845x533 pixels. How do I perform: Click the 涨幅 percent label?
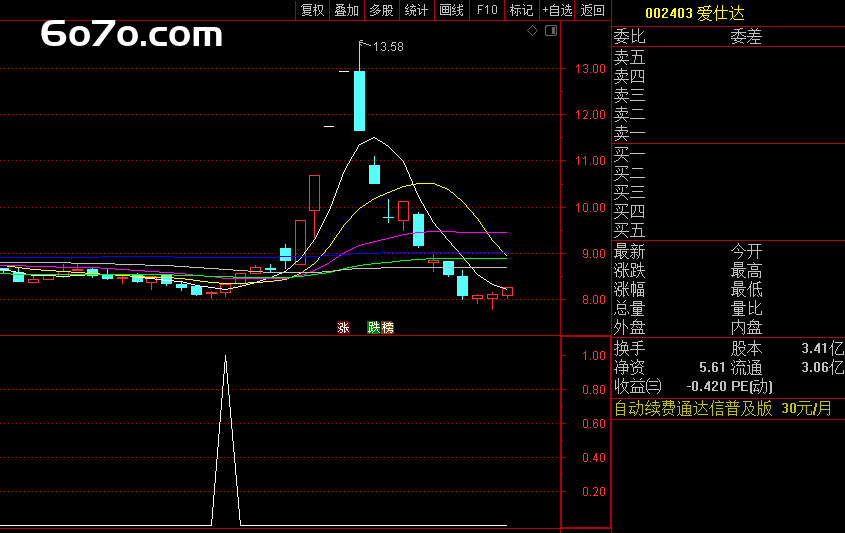click(629, 289)
